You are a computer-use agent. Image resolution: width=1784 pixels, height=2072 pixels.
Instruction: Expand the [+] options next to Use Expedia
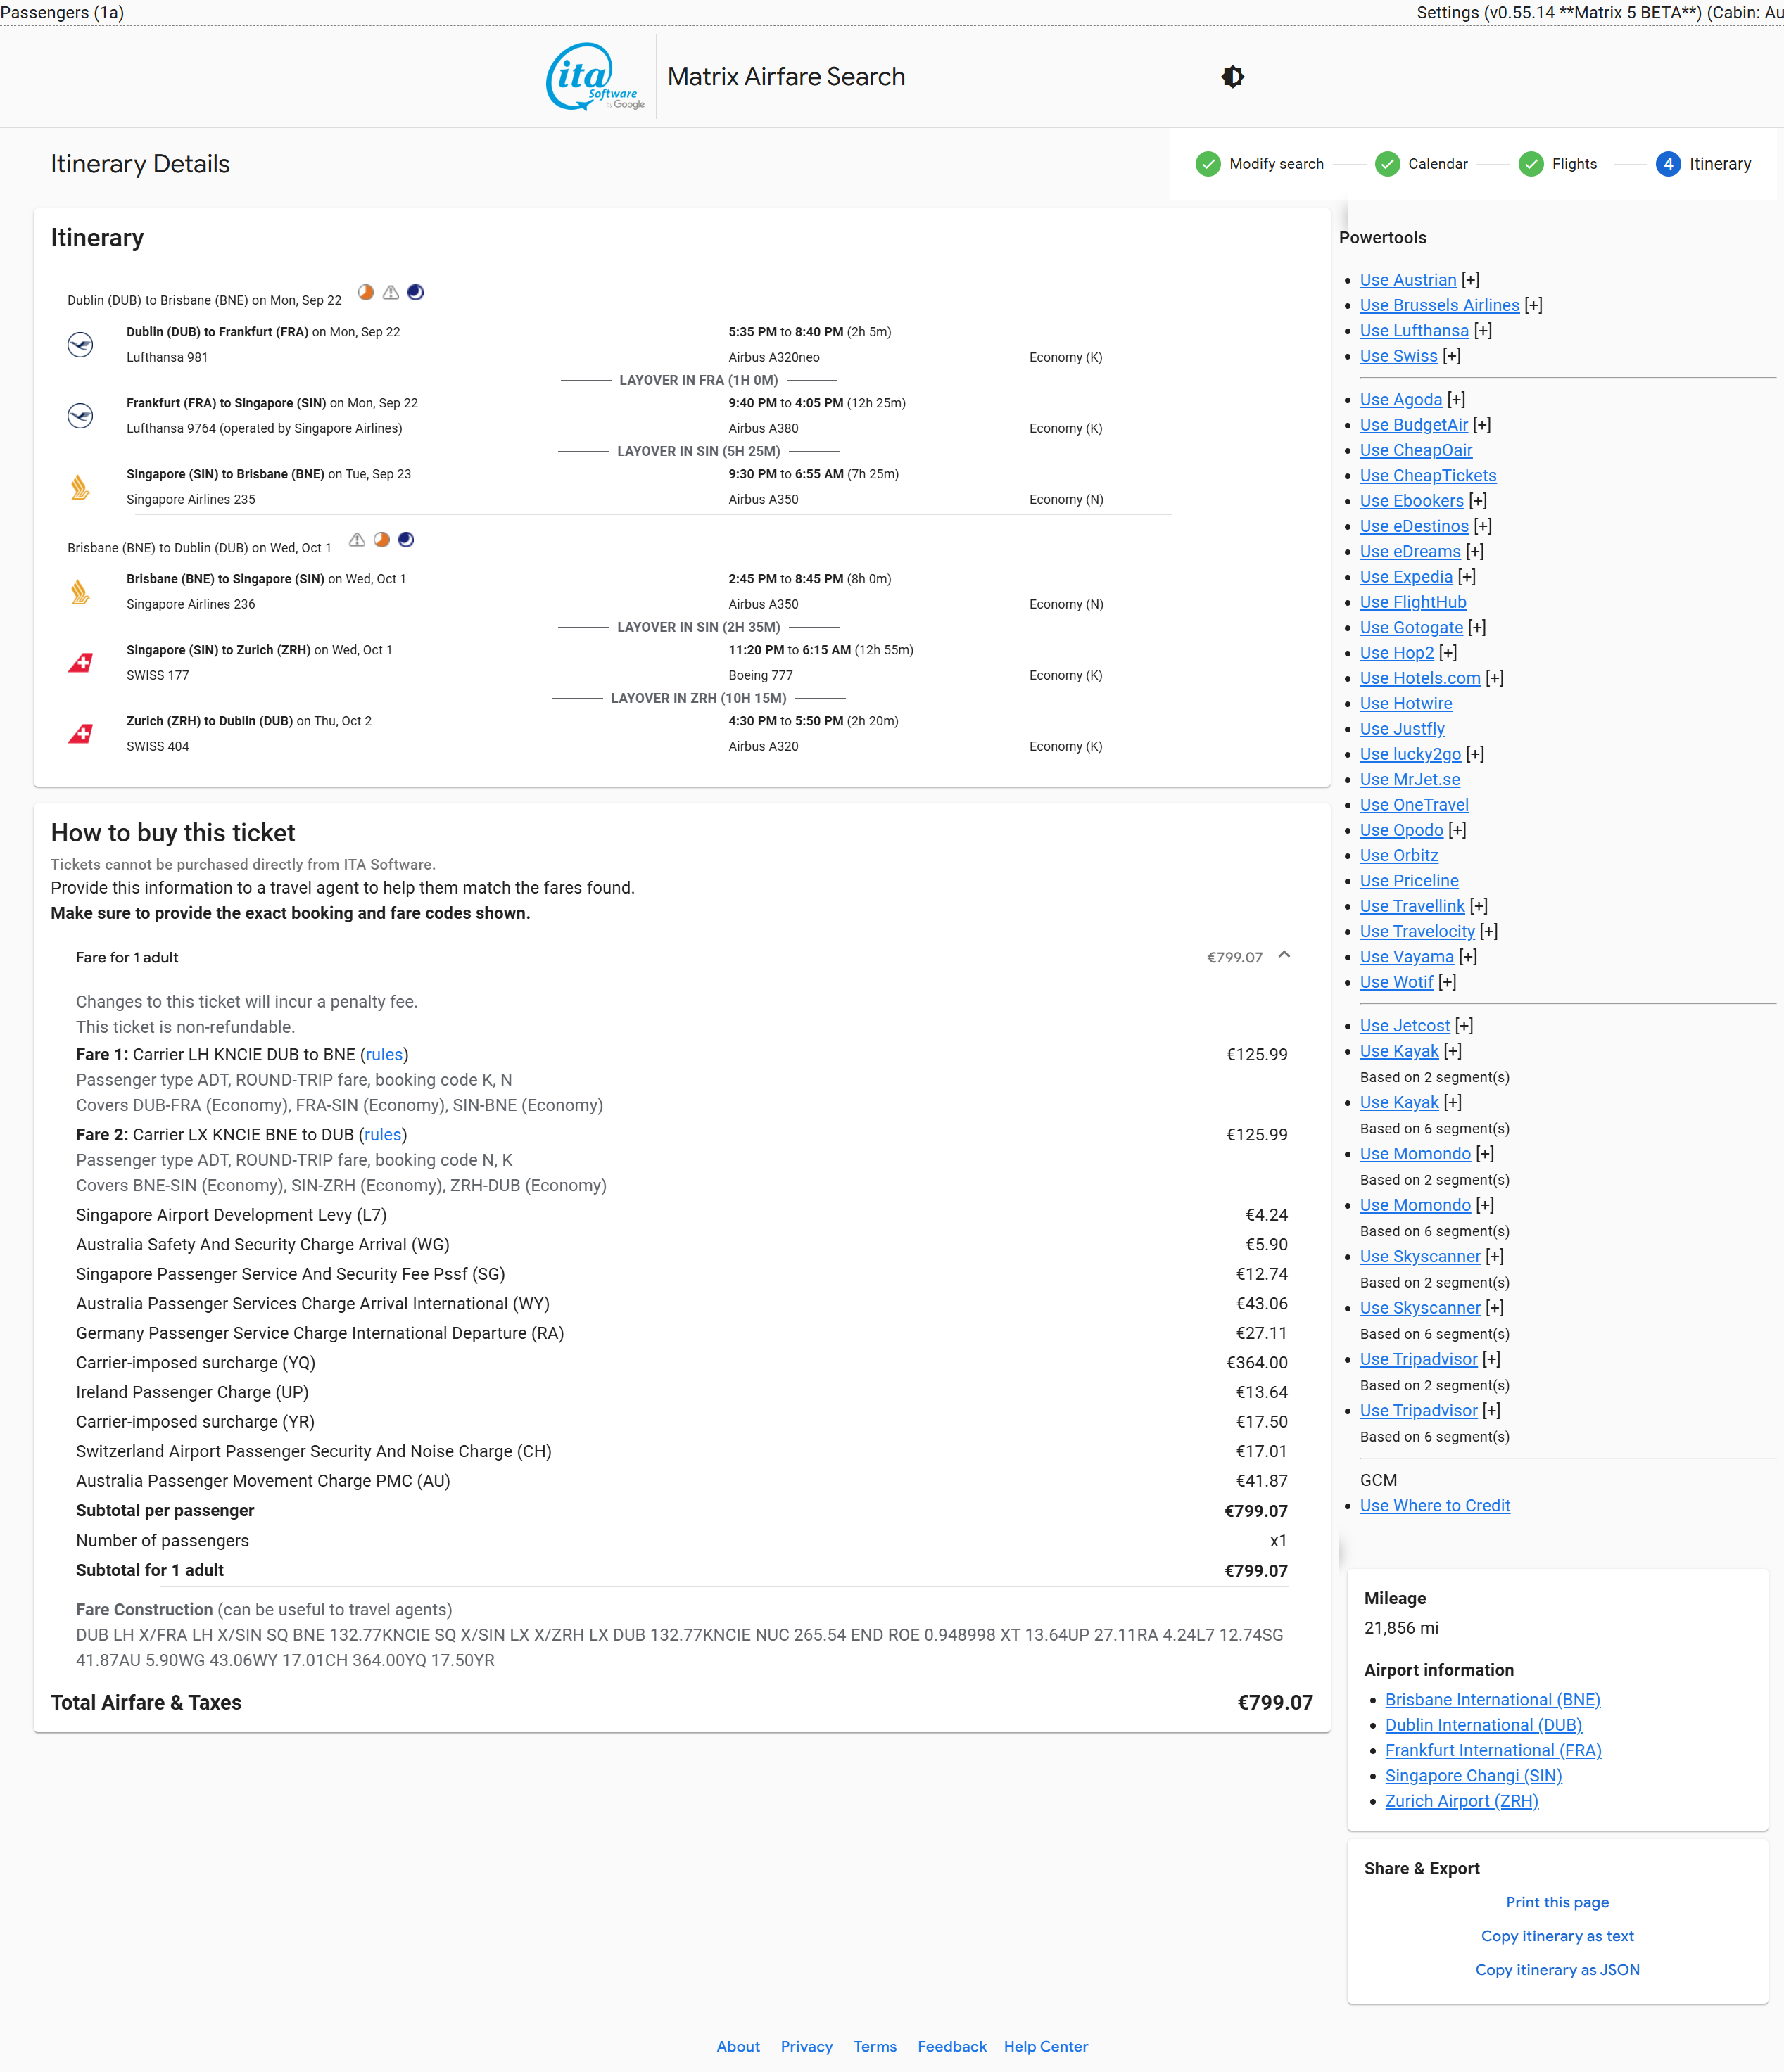tap(1467, 576)
